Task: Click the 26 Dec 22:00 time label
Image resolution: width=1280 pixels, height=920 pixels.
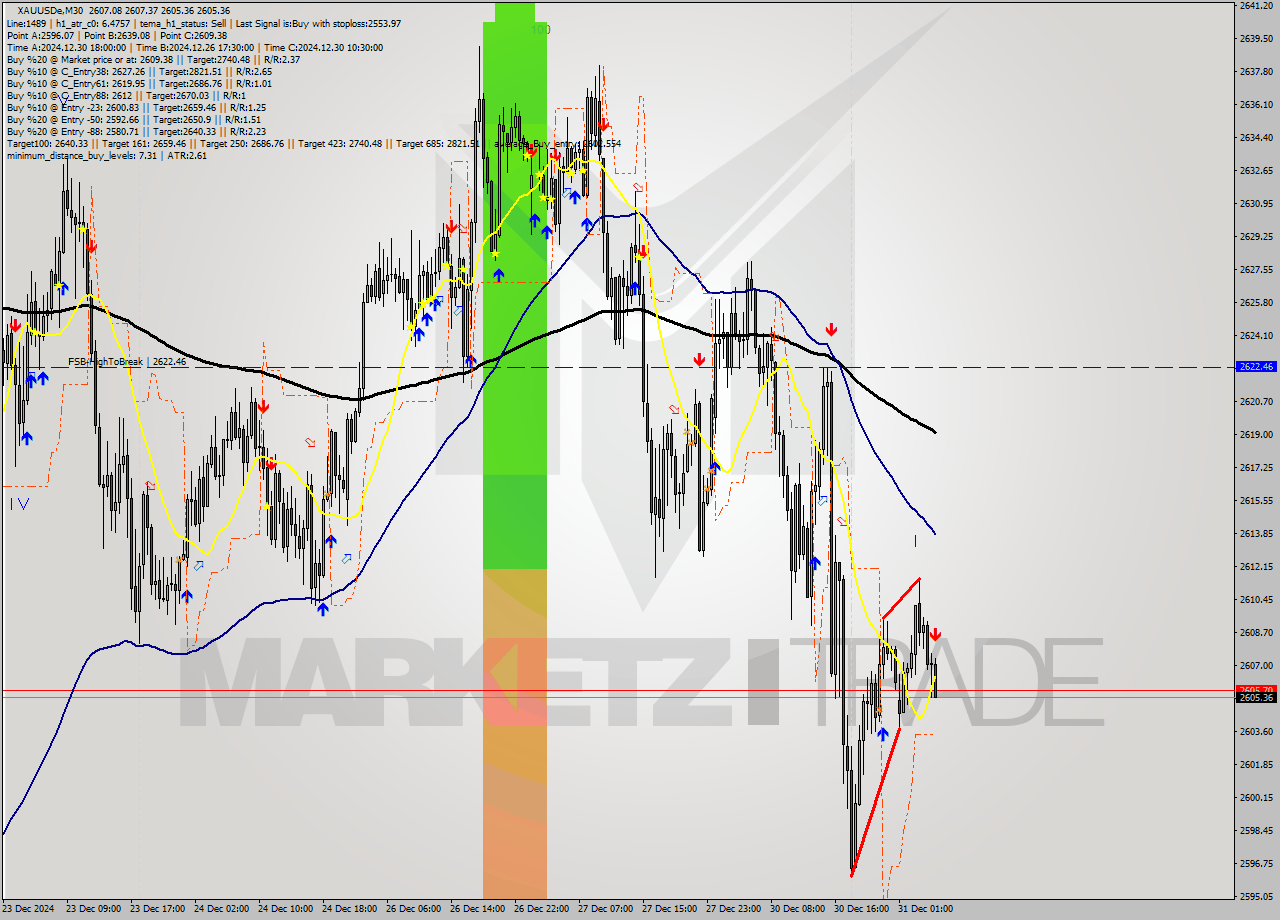Action: tap(542, 909)
